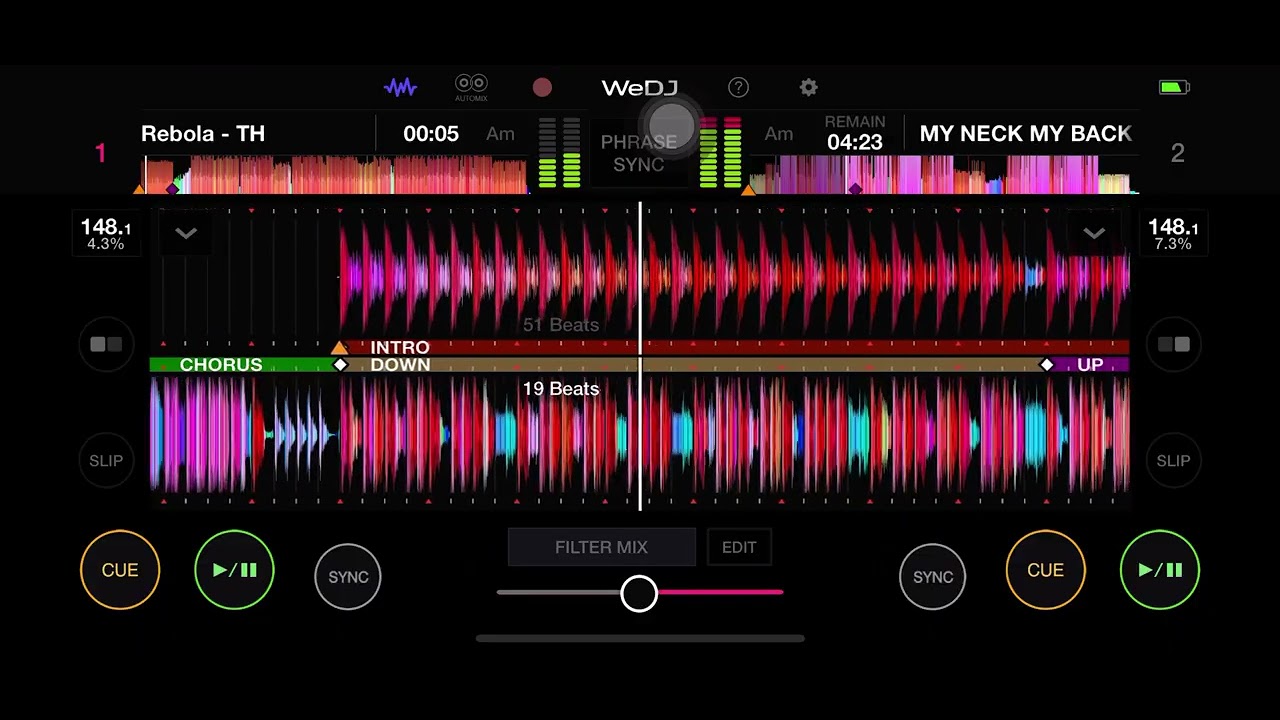Viewport: 1280px width, 720px height.
Task: Tap the WeDJ logo
Action: (x=640, y=88)
